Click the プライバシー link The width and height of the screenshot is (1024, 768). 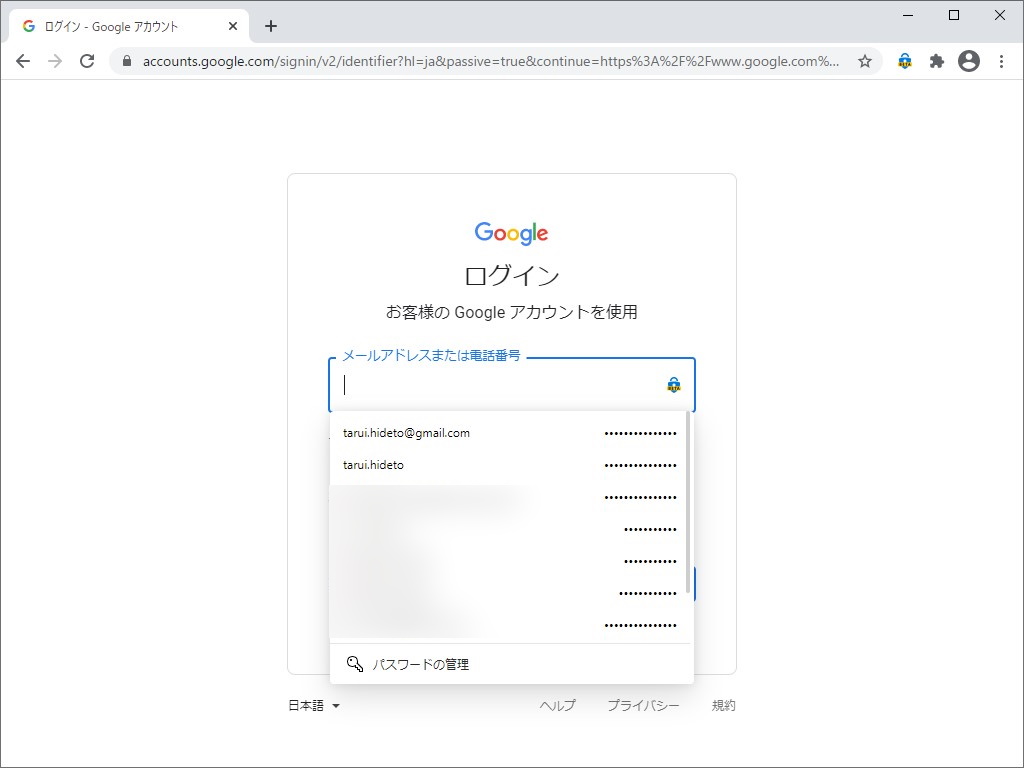(x=644, y=705)
